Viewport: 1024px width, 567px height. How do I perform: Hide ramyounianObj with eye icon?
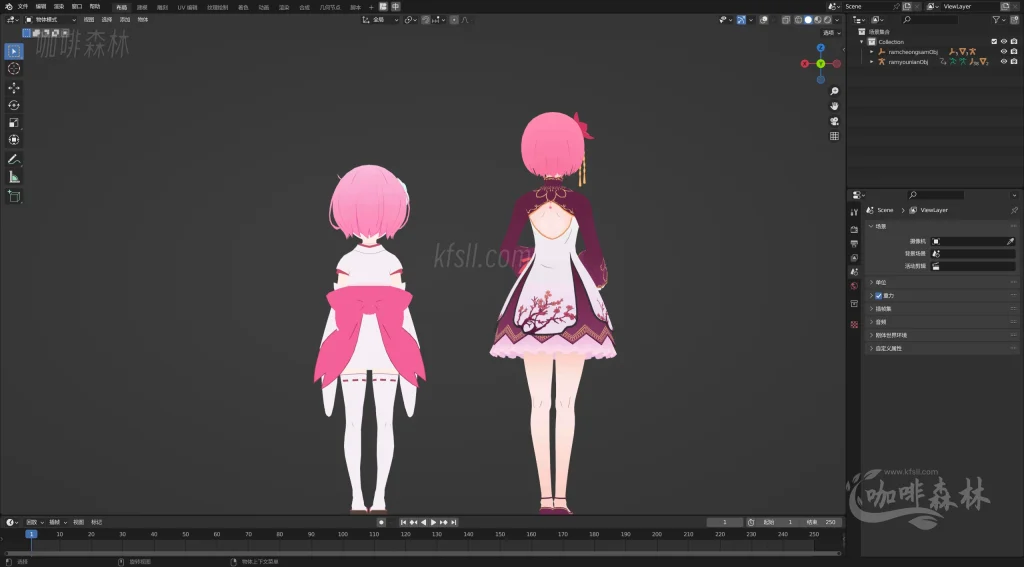pyautogui.click(x=1004, y=61)
